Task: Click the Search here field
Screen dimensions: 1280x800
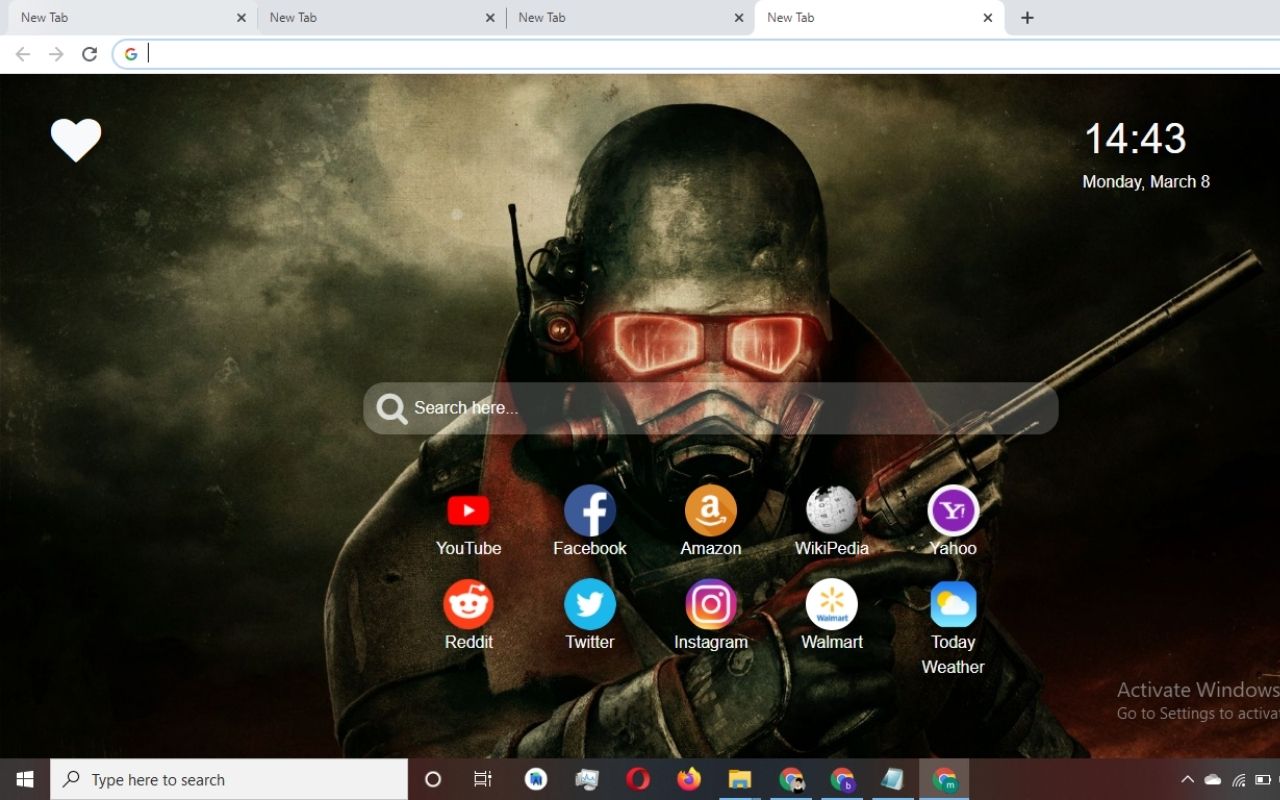Action: [x=710, y=408]
